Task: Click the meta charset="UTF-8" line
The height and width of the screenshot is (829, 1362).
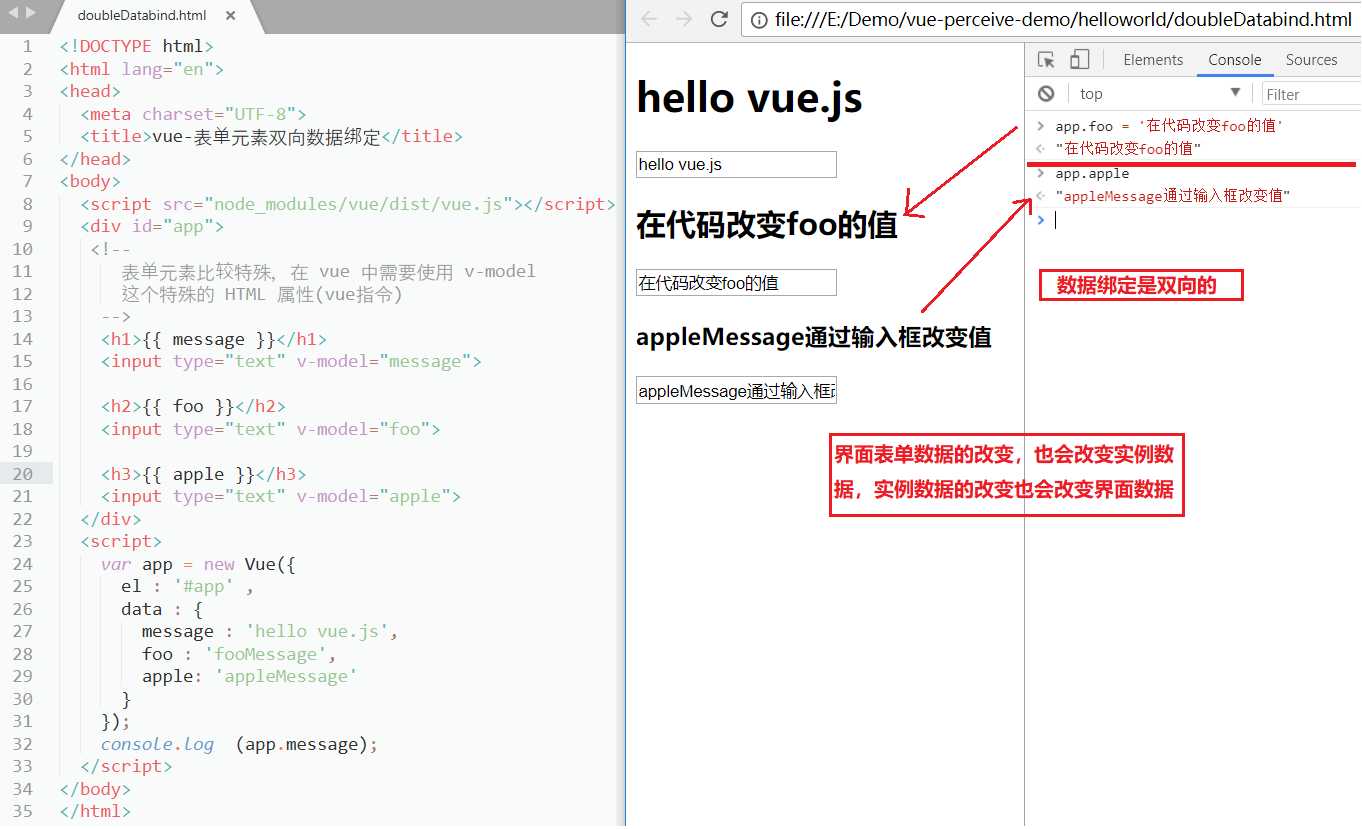Action: click(x=193, y=114)
